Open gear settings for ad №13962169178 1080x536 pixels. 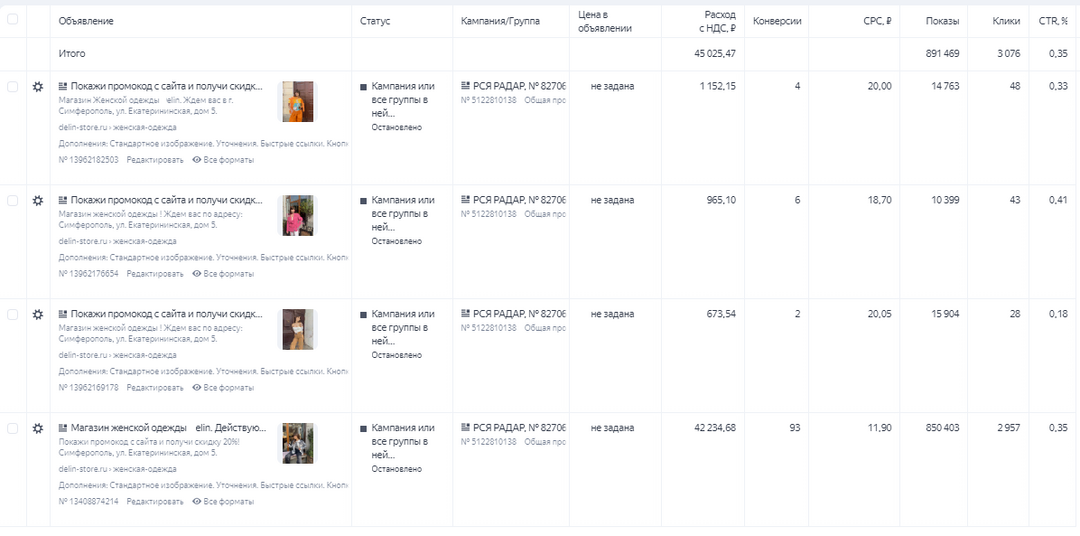pos(38,314)
